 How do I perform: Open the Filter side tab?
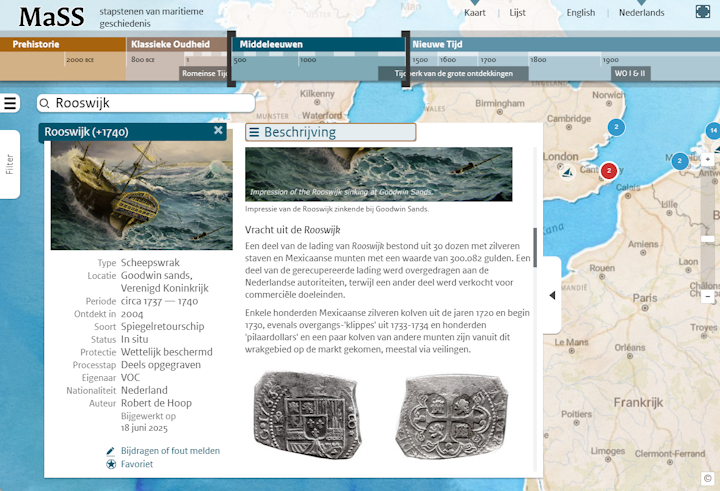(10, 164)
